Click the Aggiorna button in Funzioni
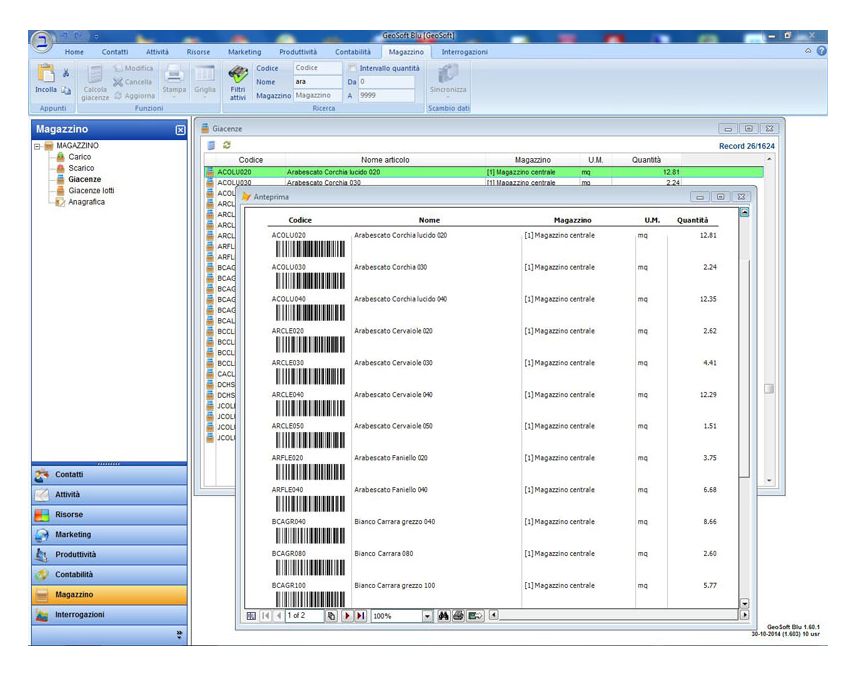The height and width of the screenshot is (677, 856). pos(135,96)
